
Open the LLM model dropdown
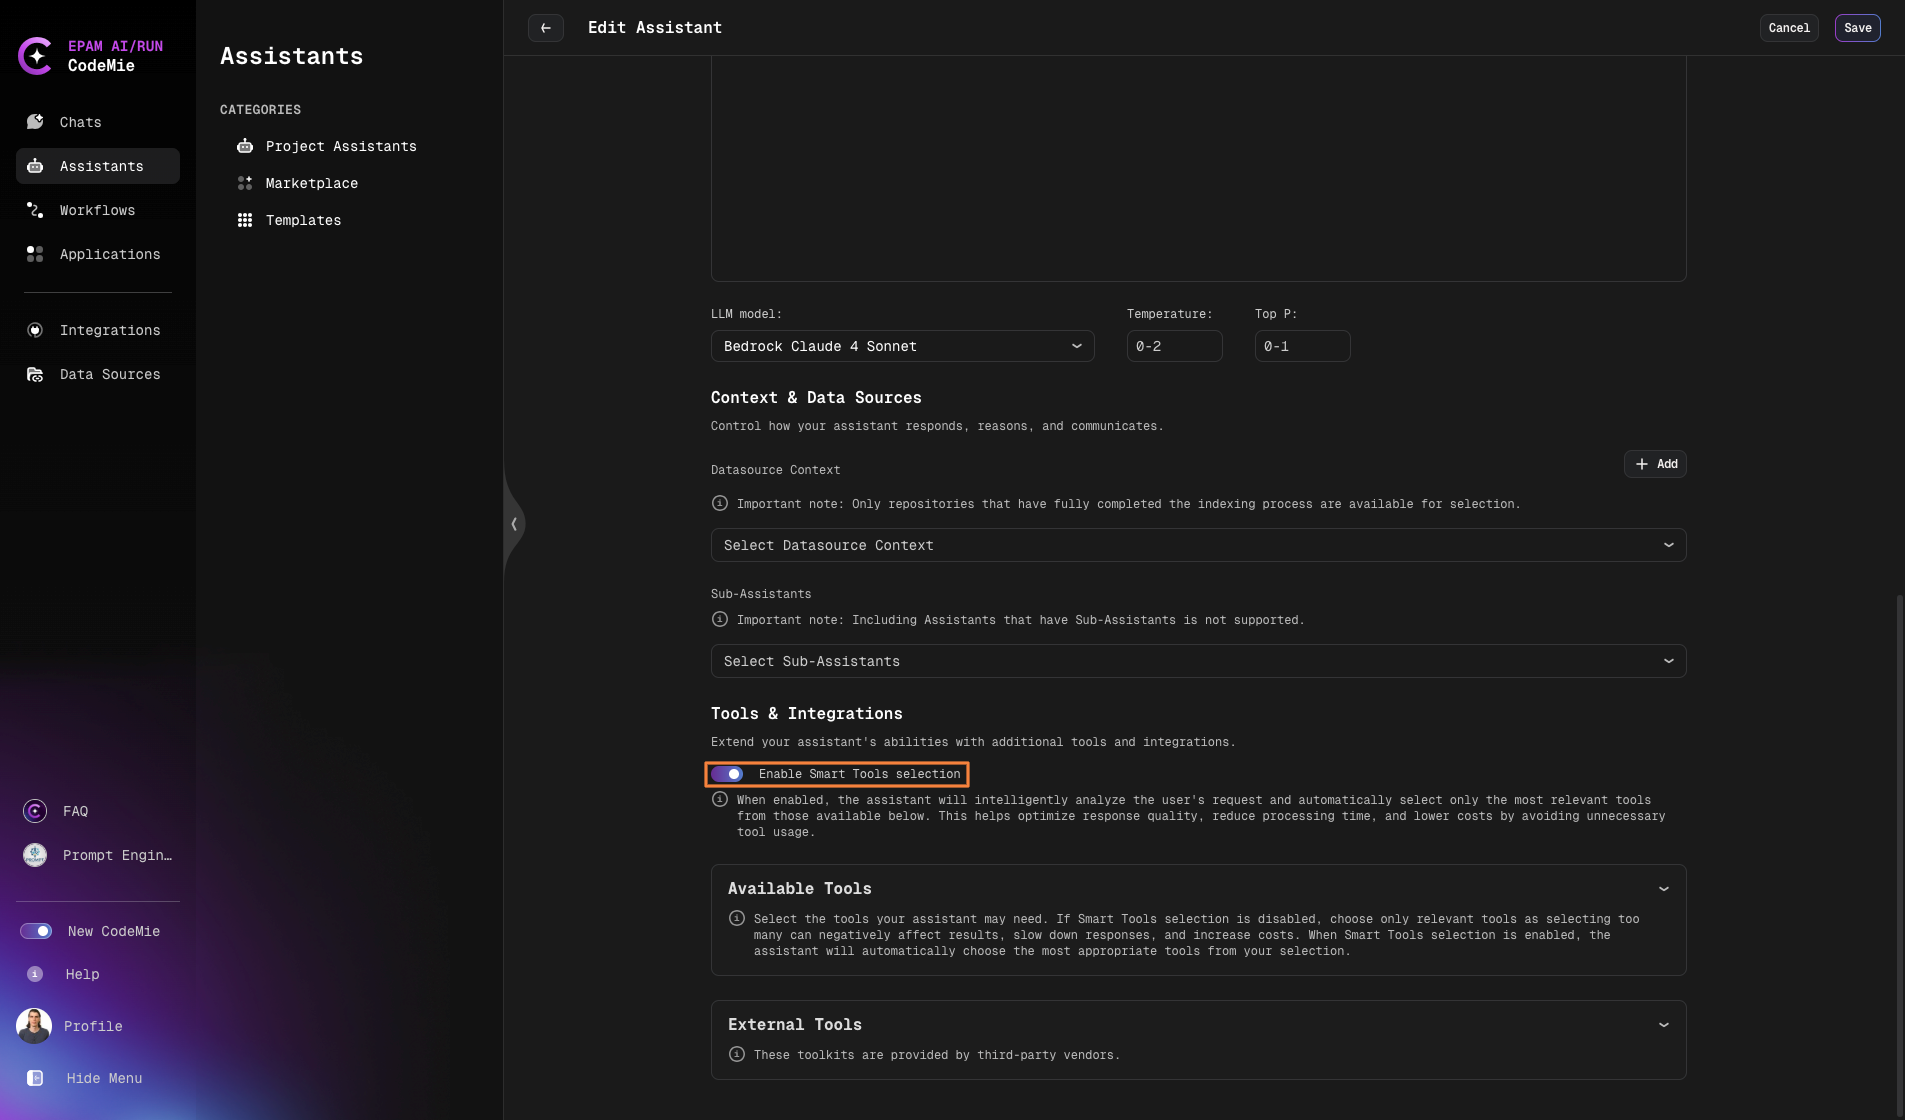(902, 346)
